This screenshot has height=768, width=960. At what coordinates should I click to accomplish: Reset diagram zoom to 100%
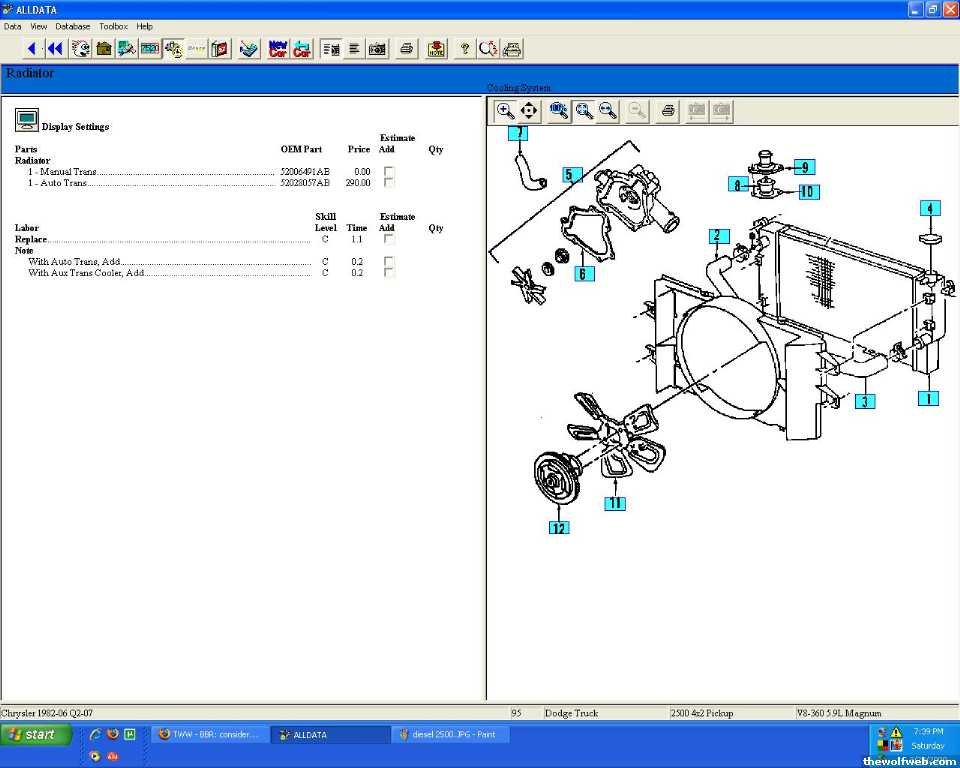[559, 111]
